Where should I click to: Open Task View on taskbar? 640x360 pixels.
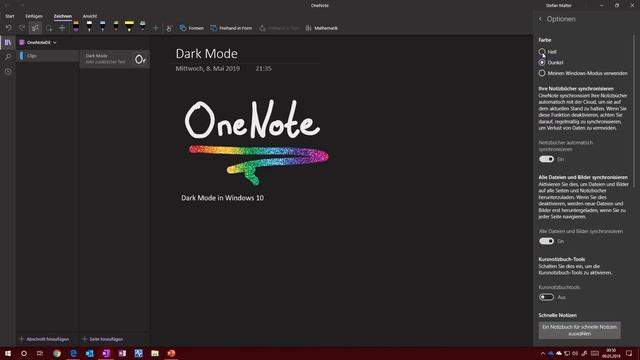pos(40,353)
